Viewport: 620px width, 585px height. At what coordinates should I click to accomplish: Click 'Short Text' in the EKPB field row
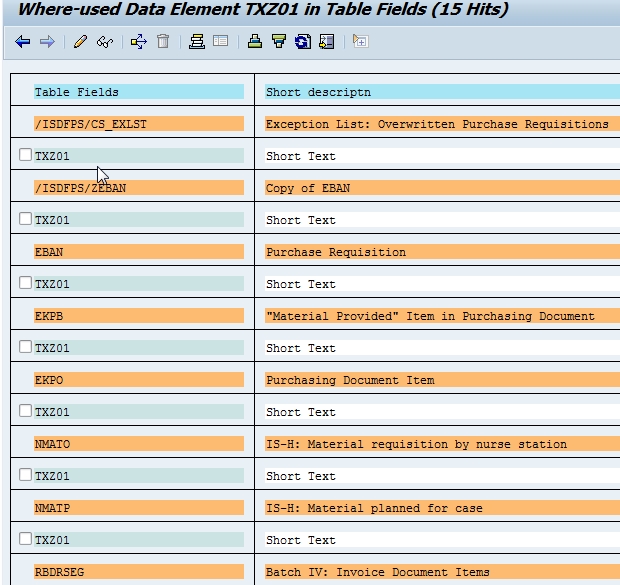click(x=301, y=348)
